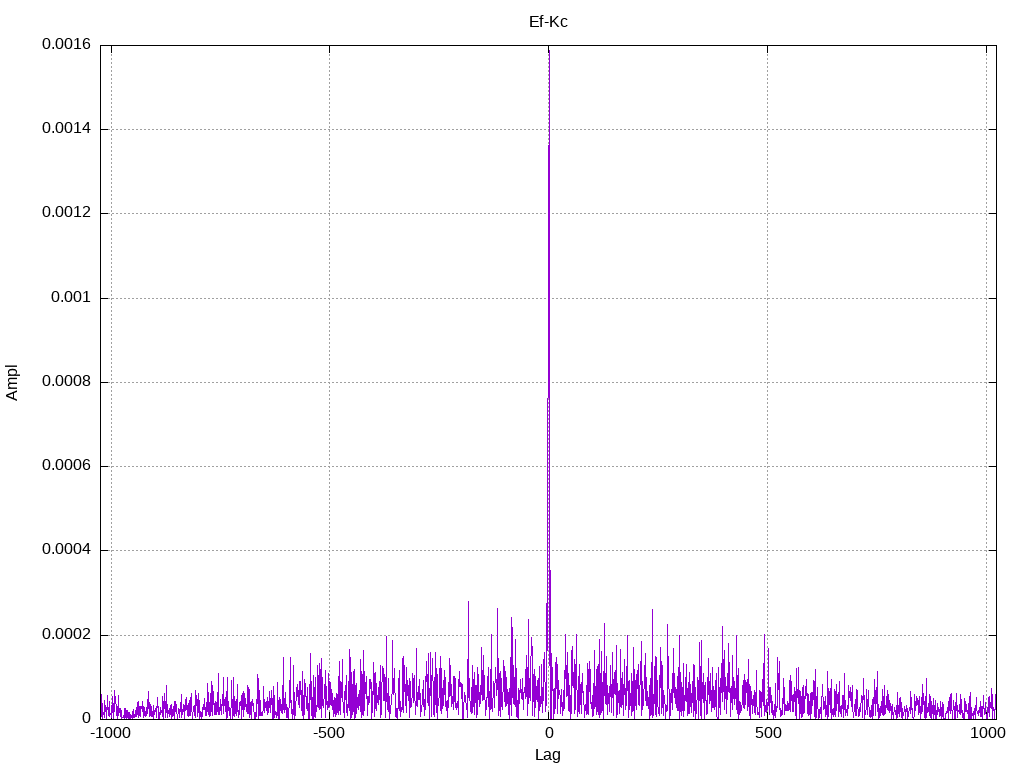Screen dimensions: 1024x768
Task: Click the 0.0016 y-axis tick label
Action: click(x=67, y=44)
